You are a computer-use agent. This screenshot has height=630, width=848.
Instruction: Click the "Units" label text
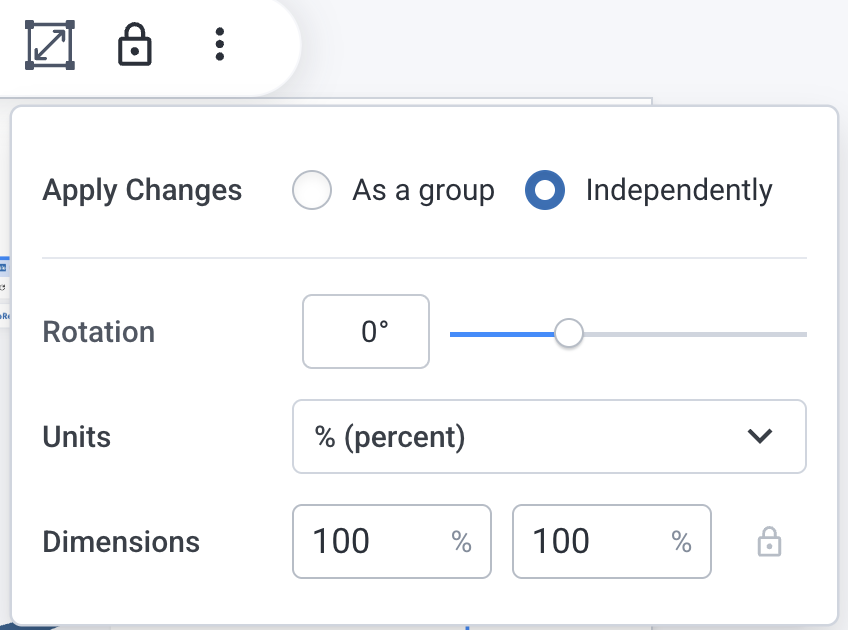[x=77, y=437]
